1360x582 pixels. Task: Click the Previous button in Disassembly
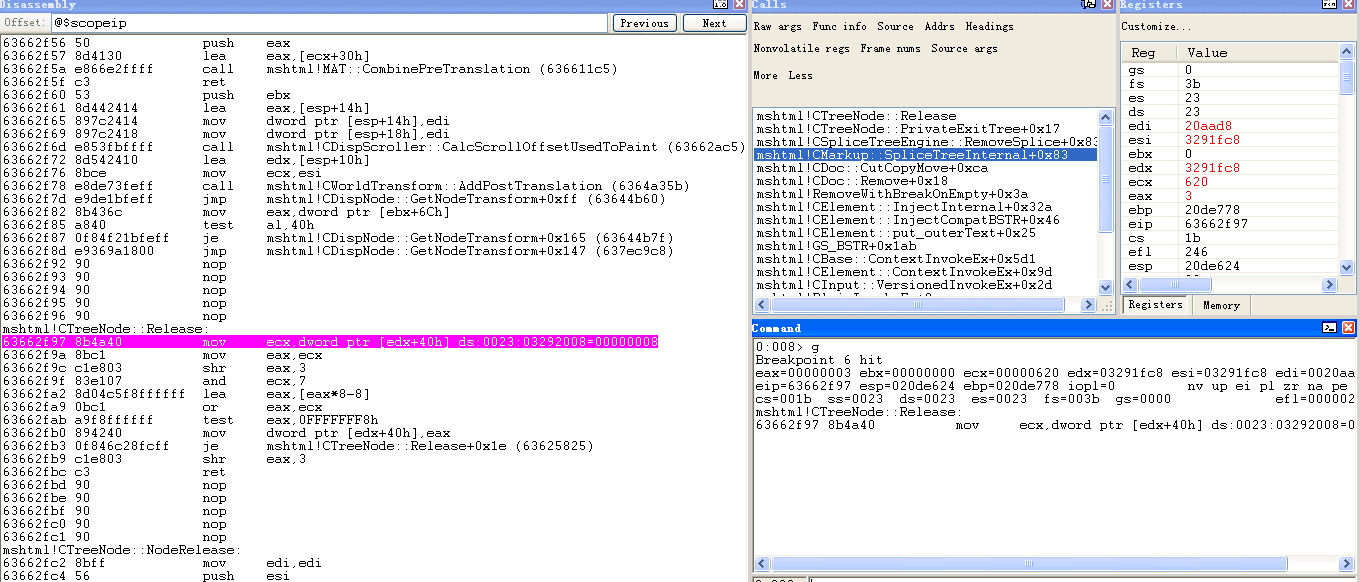click(644, 23)
